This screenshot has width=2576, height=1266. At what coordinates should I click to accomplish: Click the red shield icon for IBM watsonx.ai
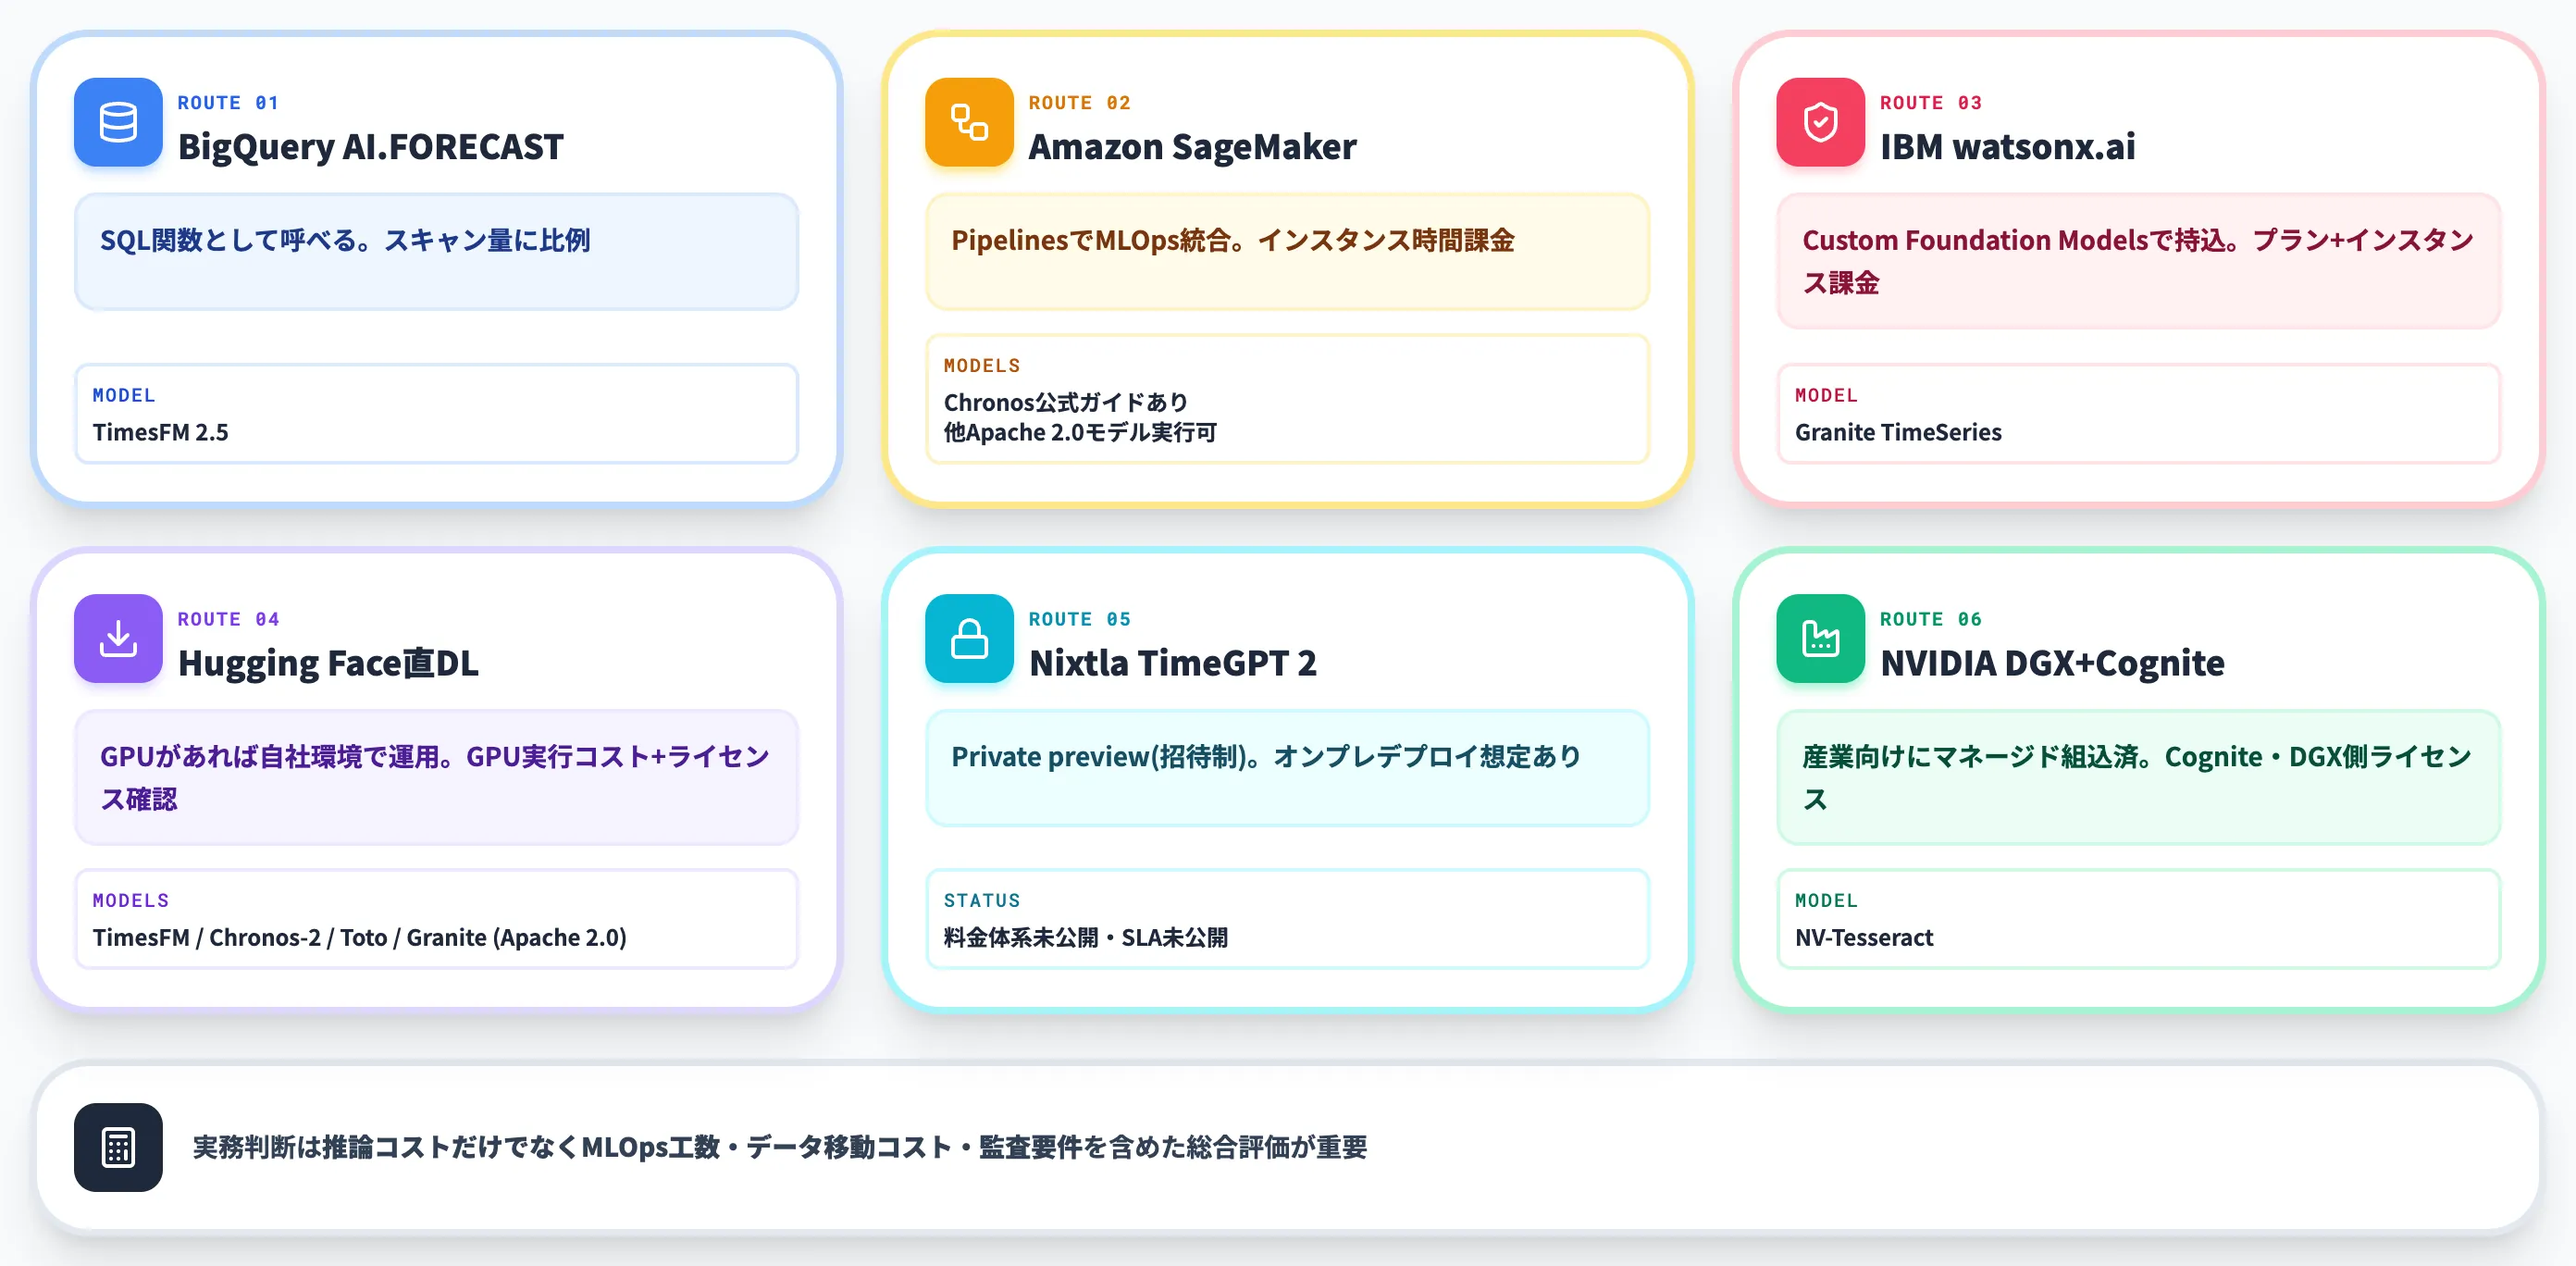(1820, 122)
